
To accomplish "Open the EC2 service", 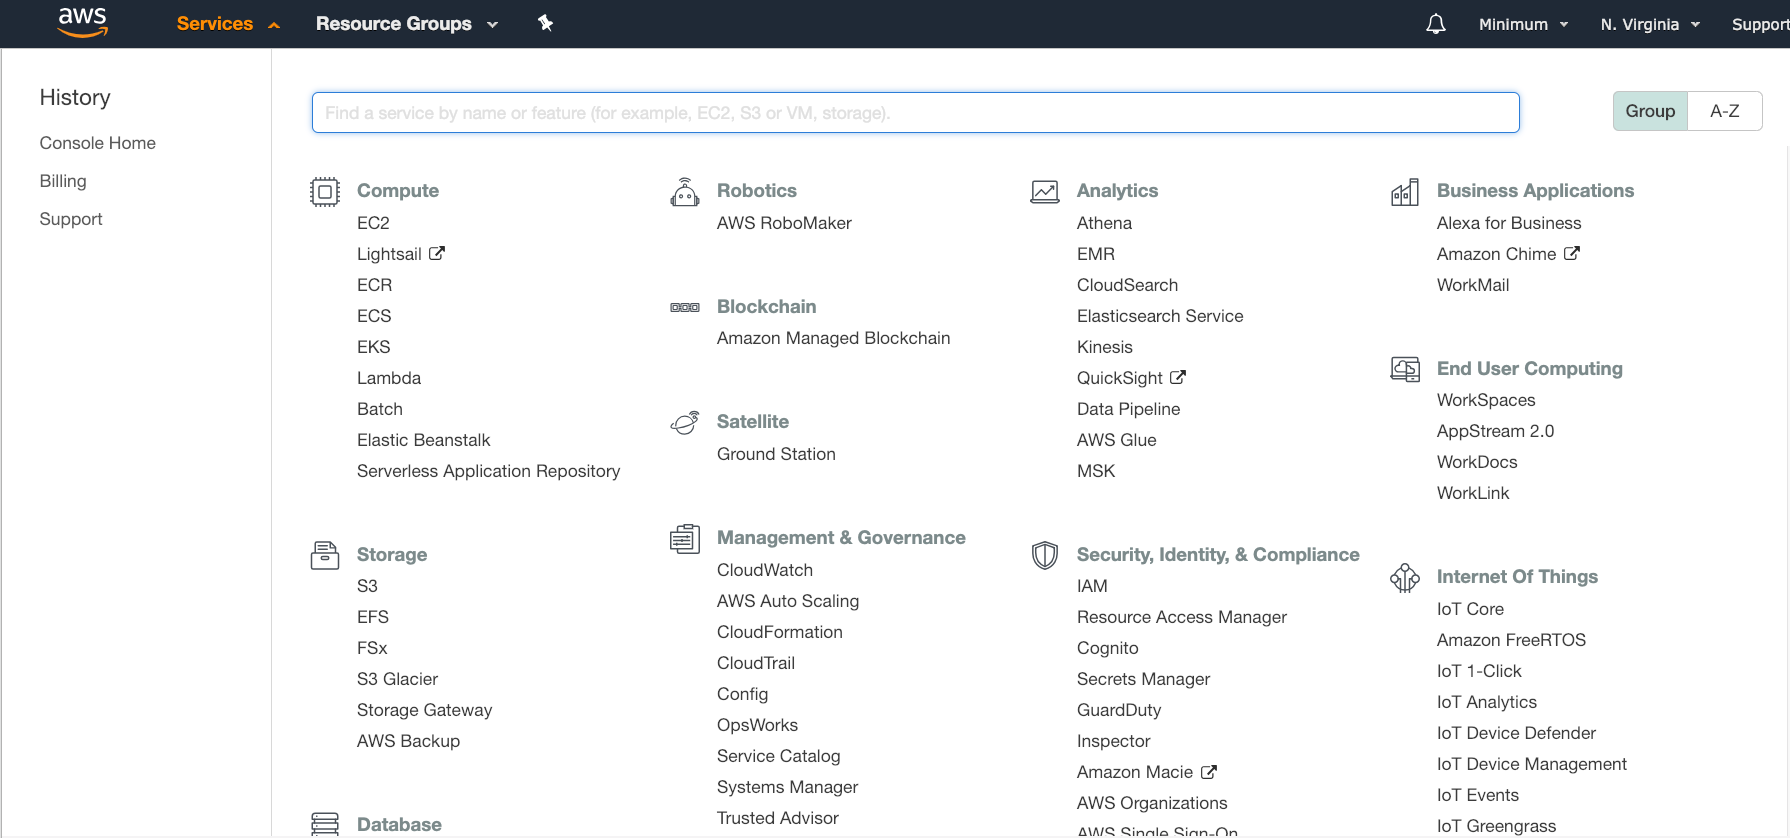I will [373, 223].
